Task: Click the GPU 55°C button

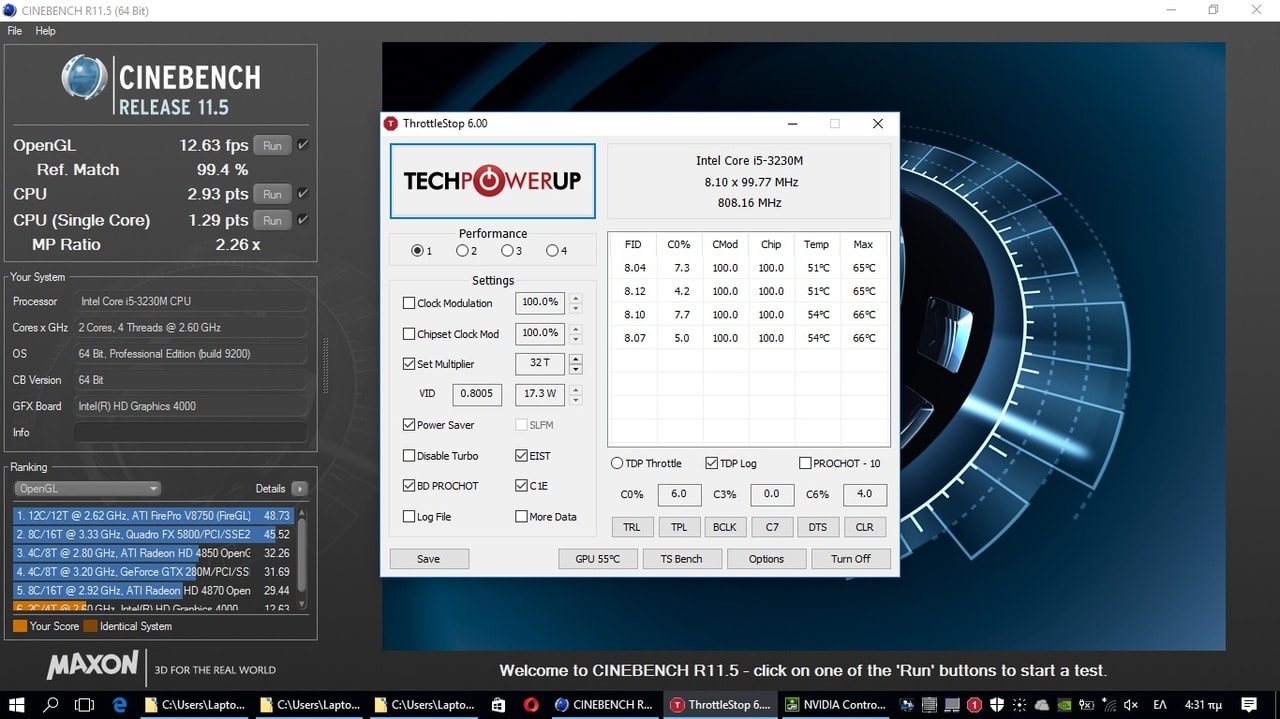Action: click(598, 559)
